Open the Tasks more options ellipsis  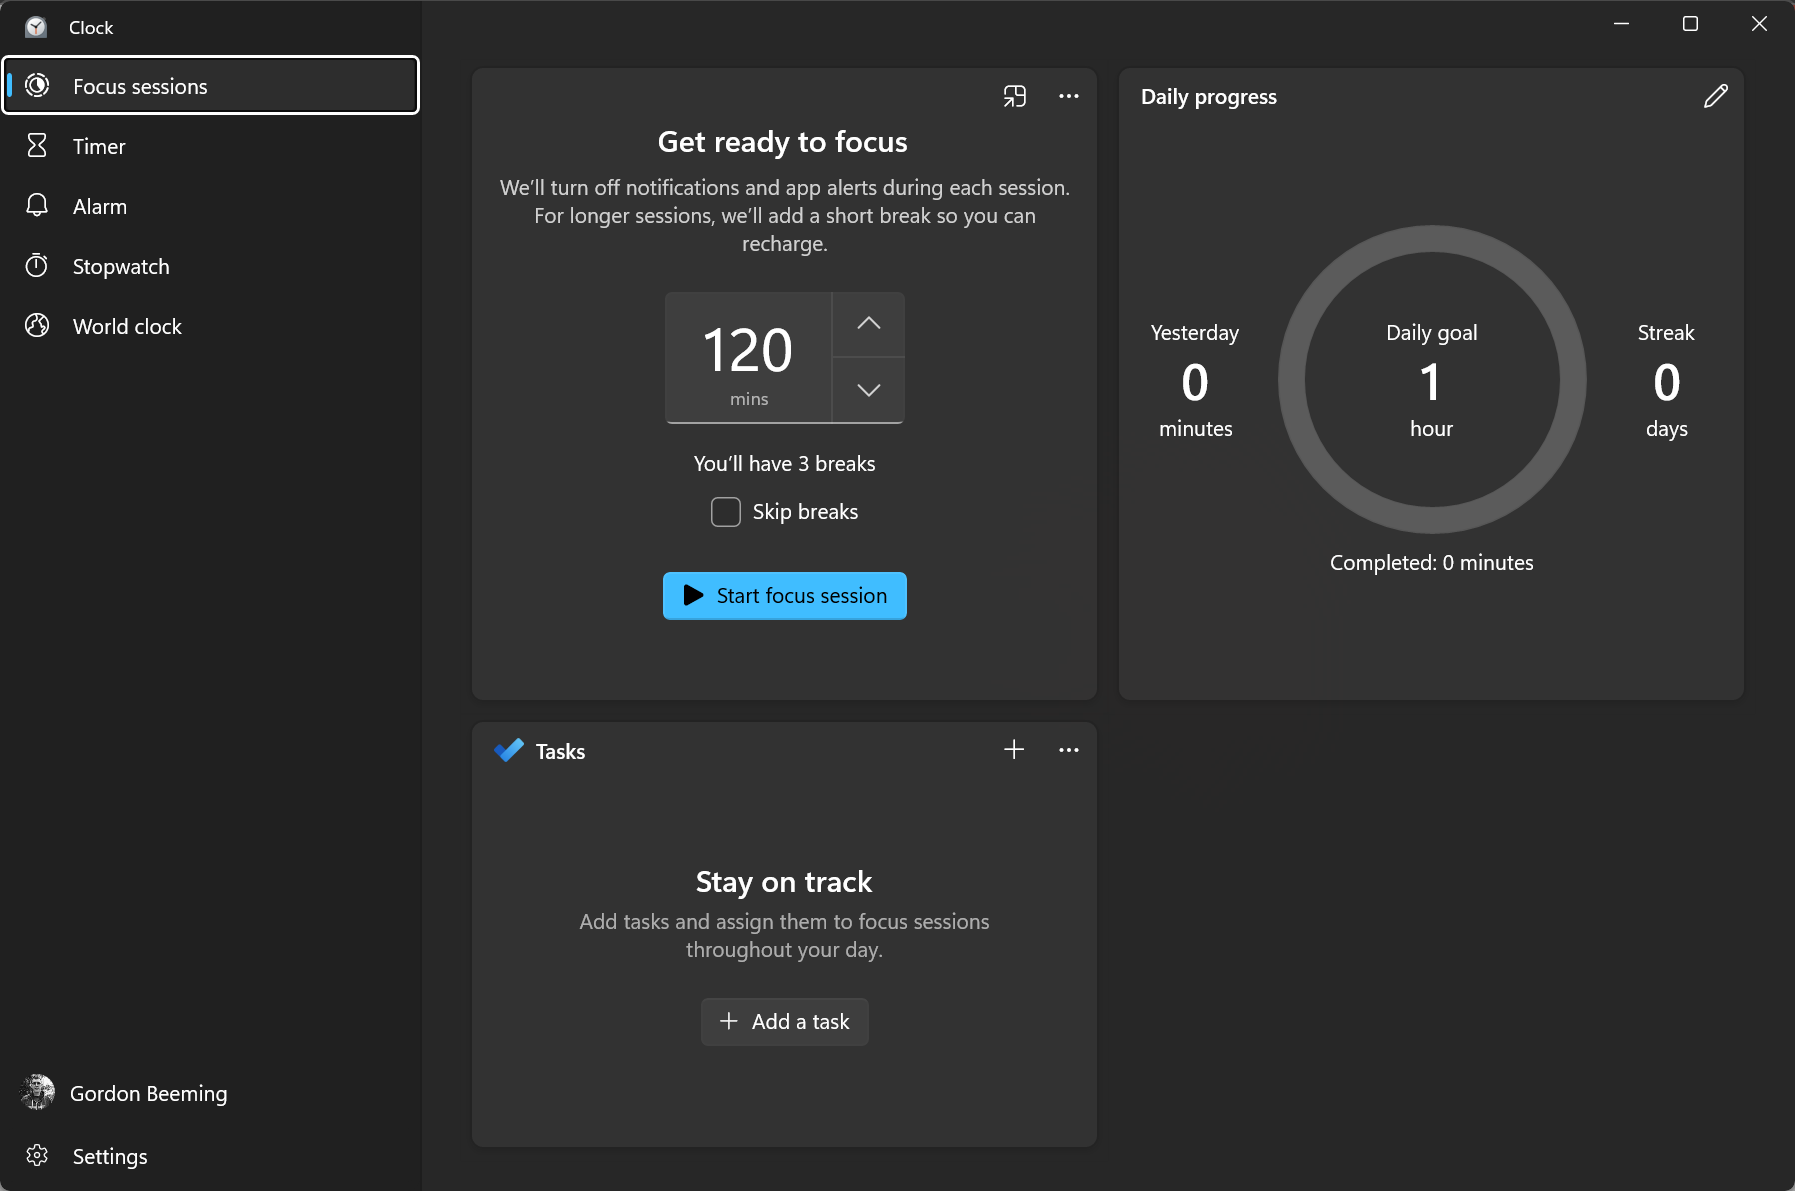click(x=1068, y=750)
